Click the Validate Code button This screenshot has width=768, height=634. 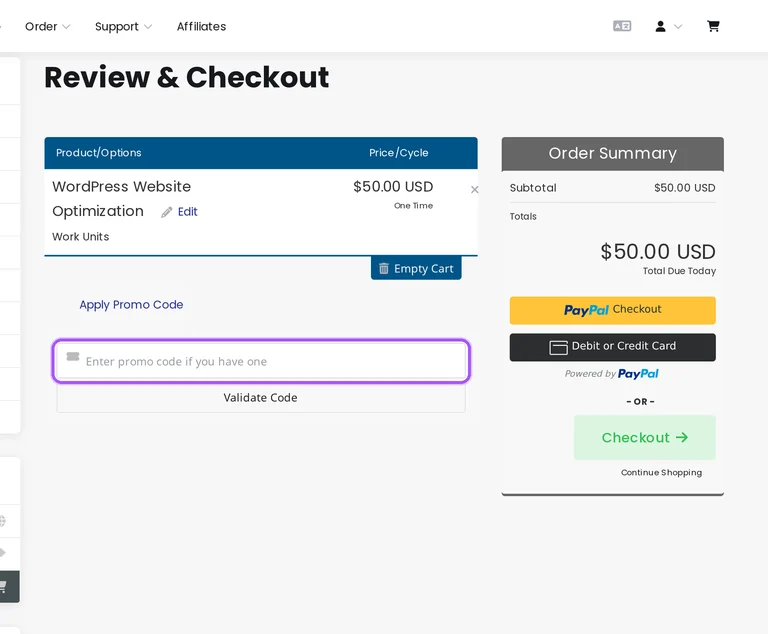pyautogui.click(x=261, y=397)
